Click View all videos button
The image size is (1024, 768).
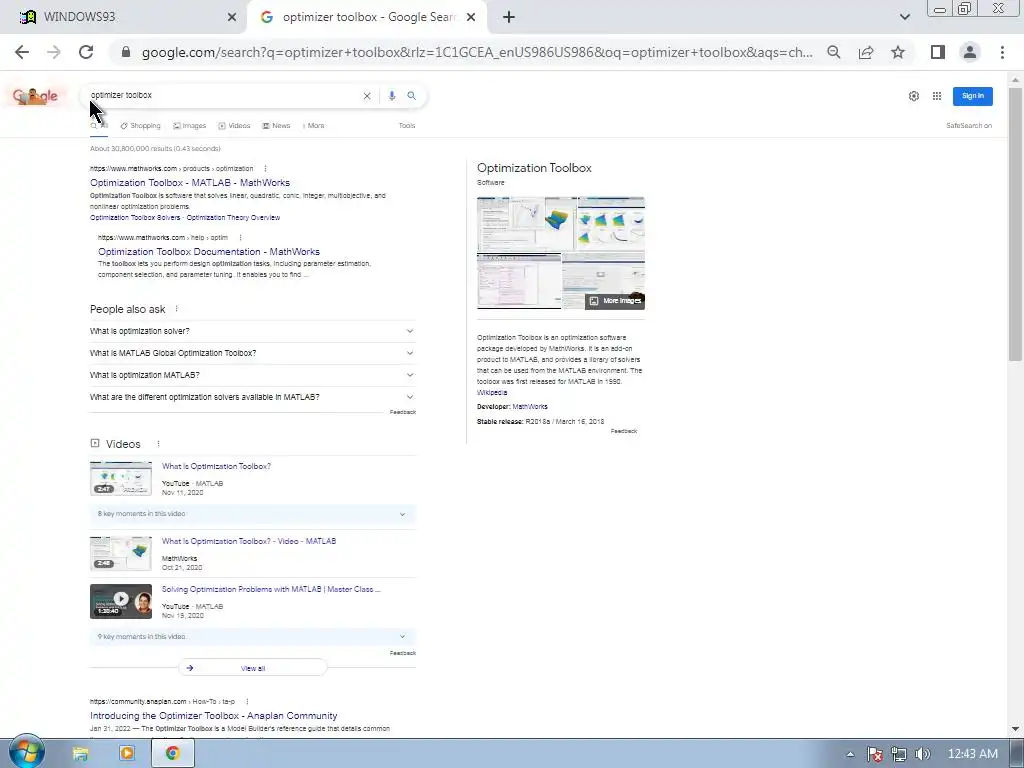point(253,668)
